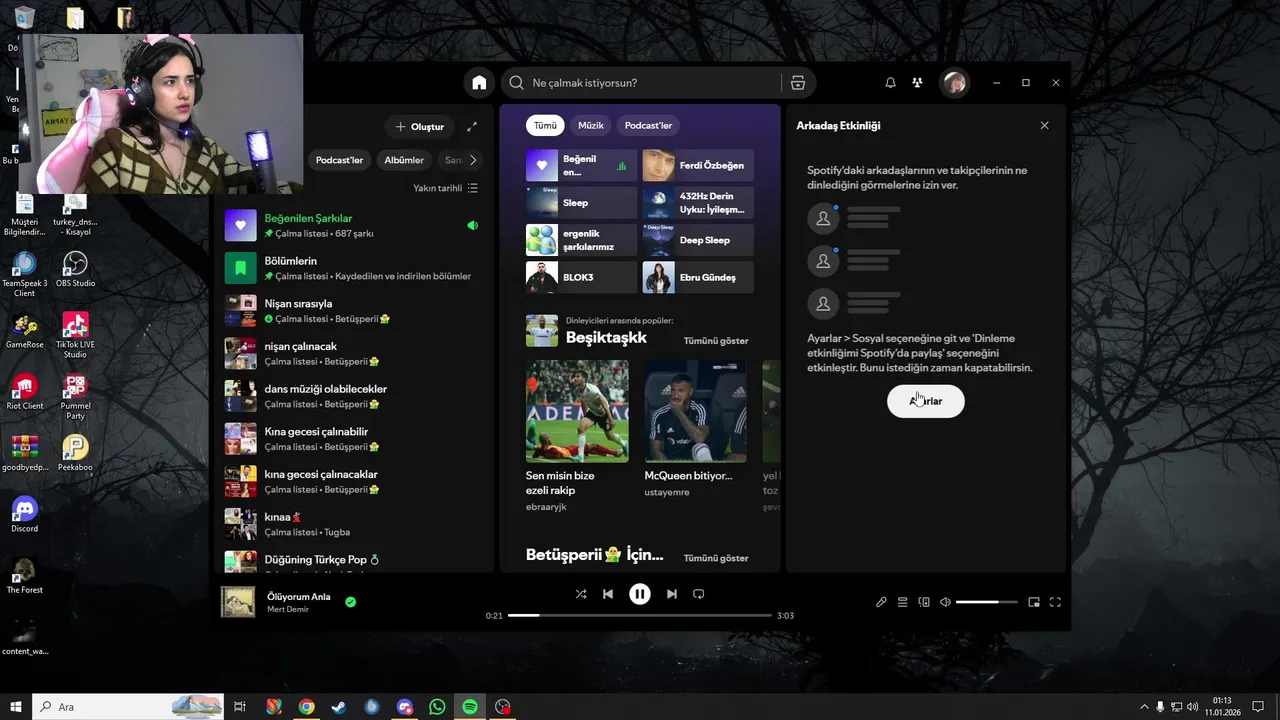Open Beğenilen shortcut tile
Image resolution: width=1280 pixels, height=720 pixels.
pos(581,165)
